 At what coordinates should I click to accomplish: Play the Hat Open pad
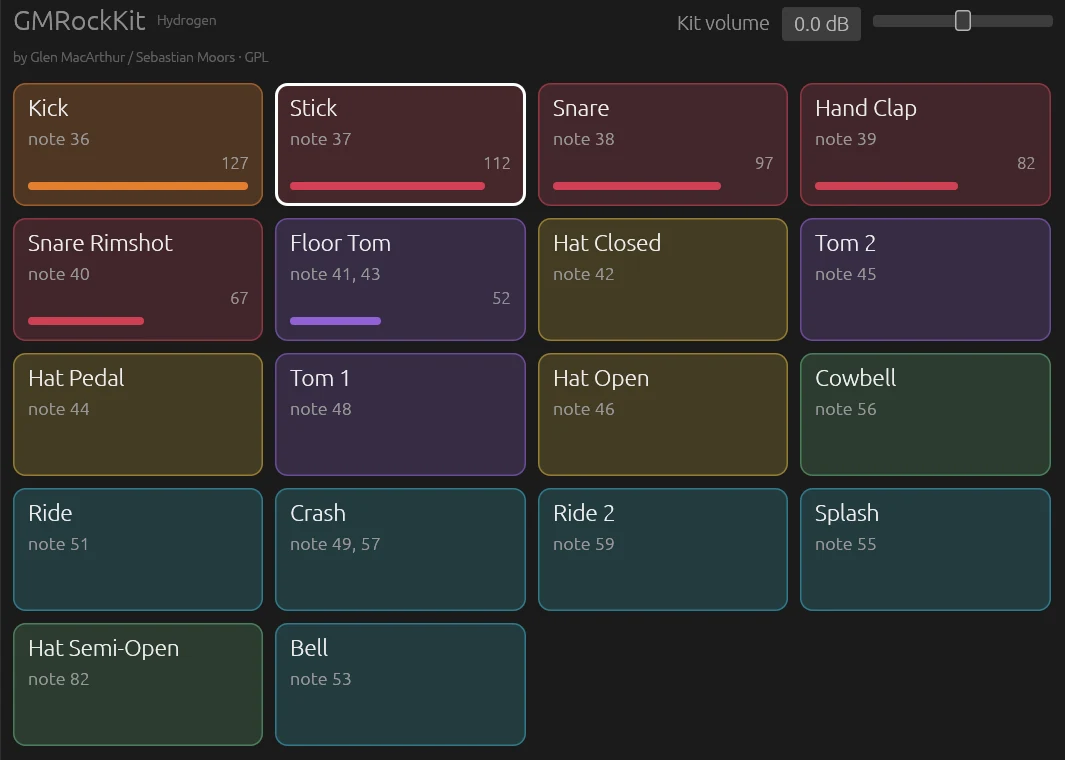pos(663,414)
